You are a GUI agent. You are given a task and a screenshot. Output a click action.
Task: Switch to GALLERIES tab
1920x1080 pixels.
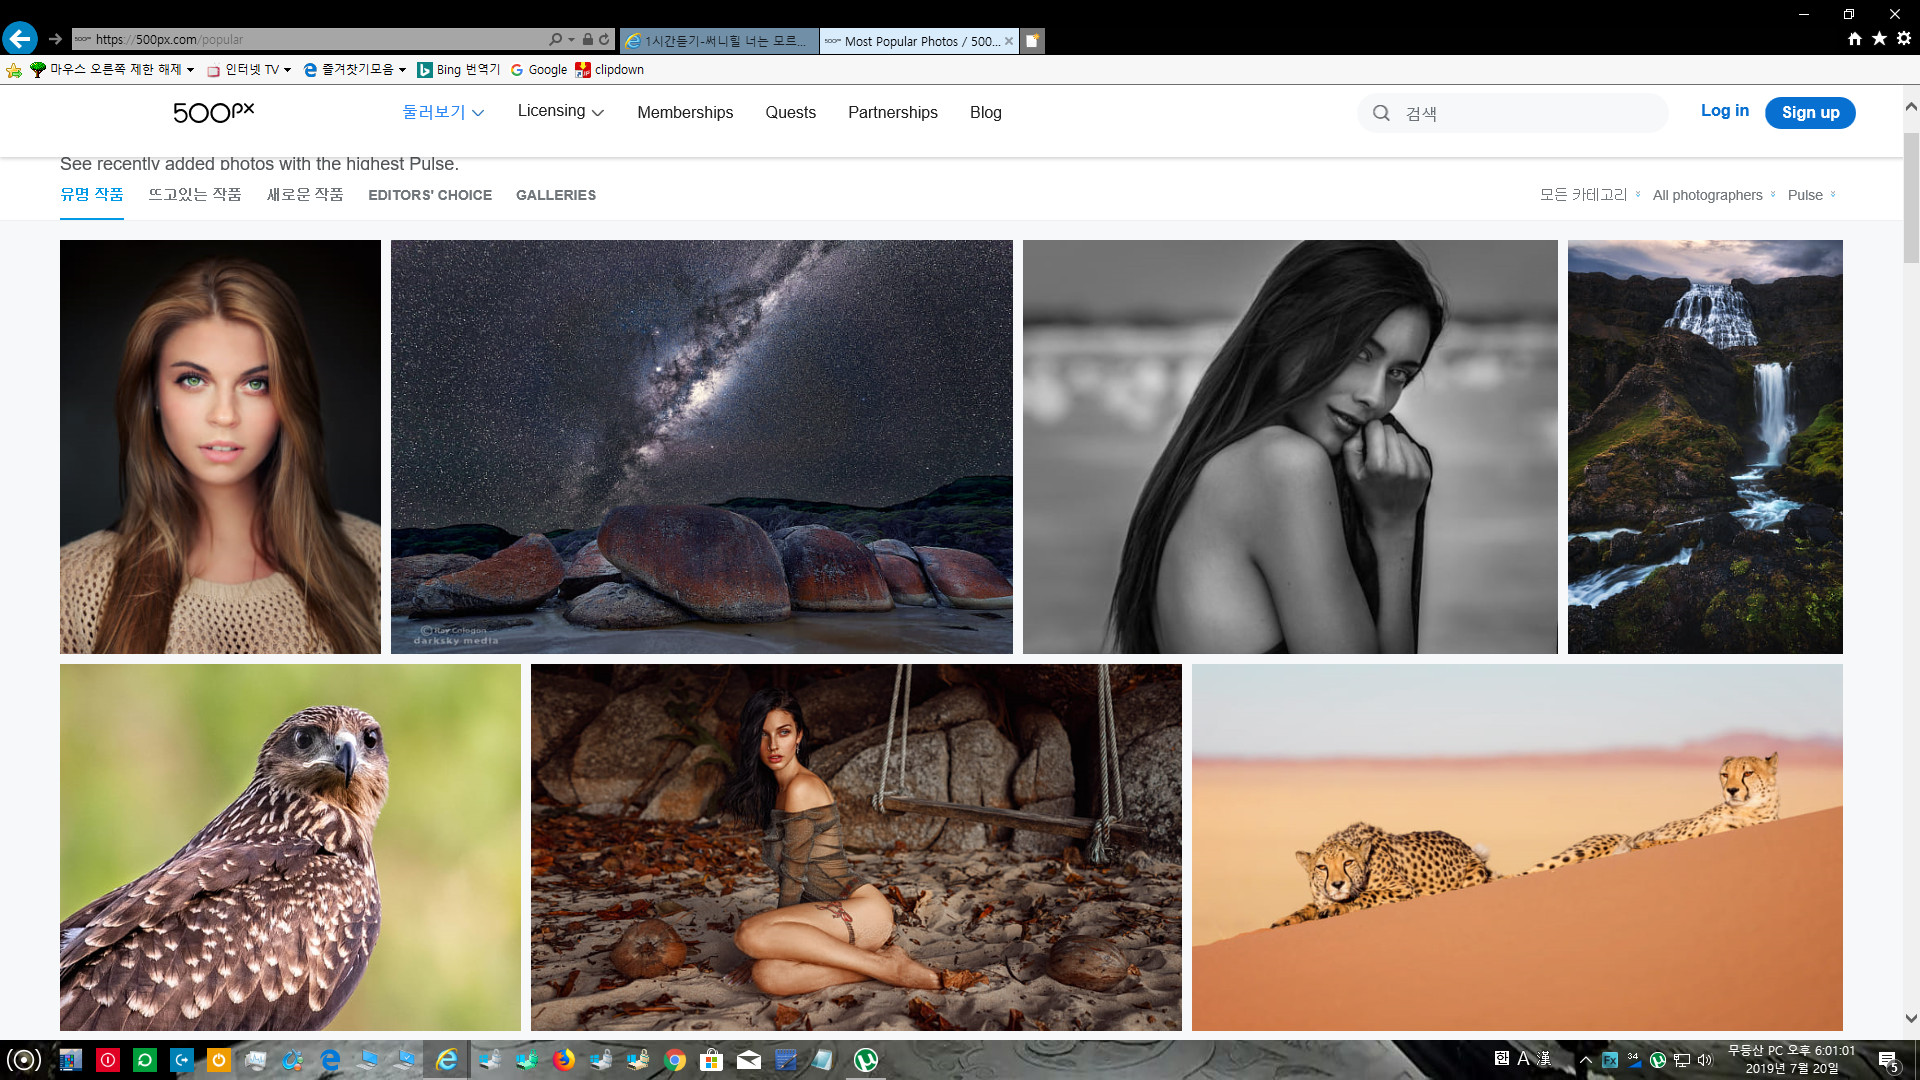point(556,195)
